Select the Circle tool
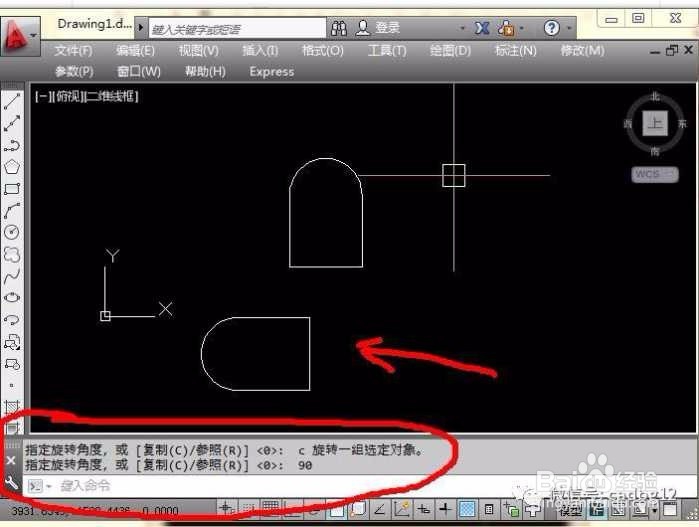 tap(12, 232)
